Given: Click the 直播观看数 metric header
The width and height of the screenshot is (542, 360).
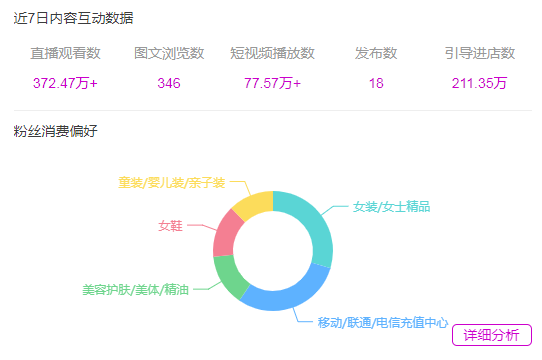Looking at the screenshot, I should [x=65, y=53].
